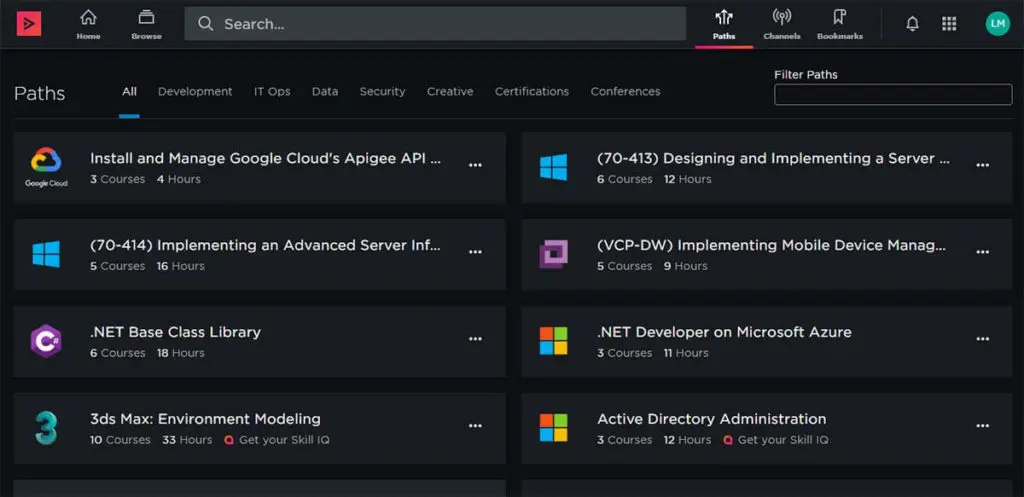The width and height of the screenshot is (1024, 497).
Task: Open the notifications bell
Action: (912, 24)
